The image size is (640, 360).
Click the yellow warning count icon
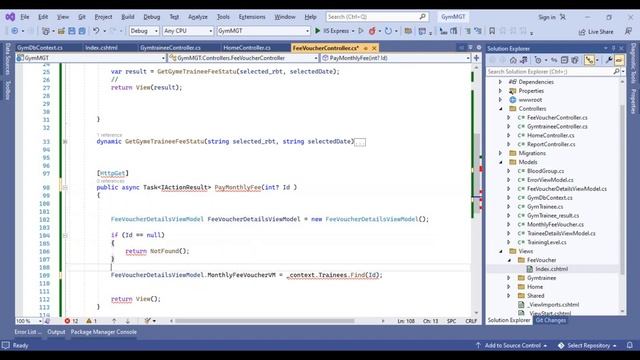tap(89, 321)
